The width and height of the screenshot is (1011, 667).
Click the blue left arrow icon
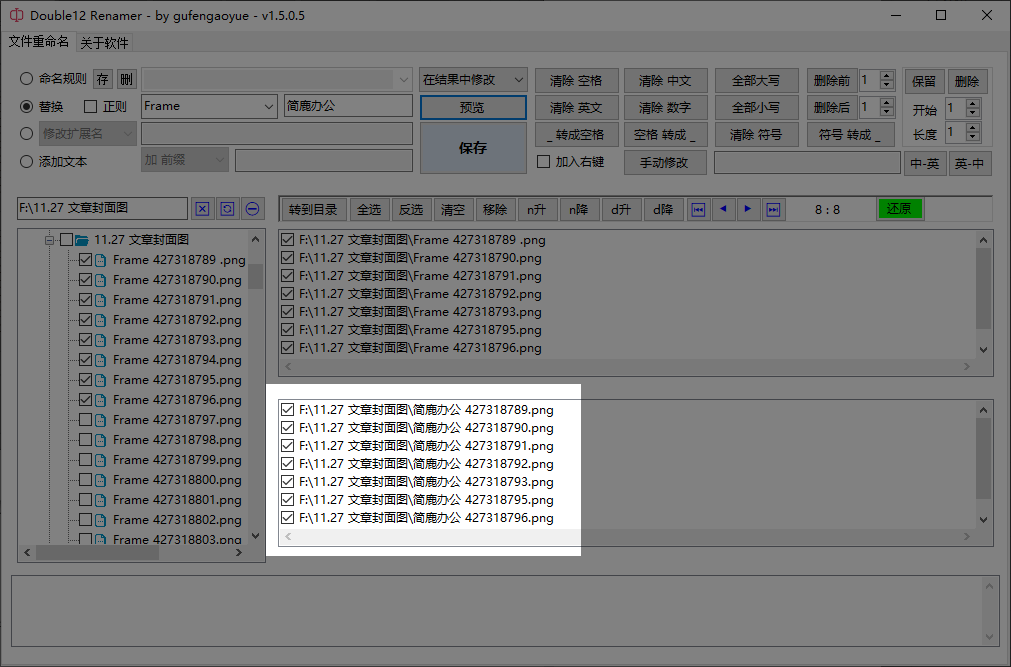[723, 210]
